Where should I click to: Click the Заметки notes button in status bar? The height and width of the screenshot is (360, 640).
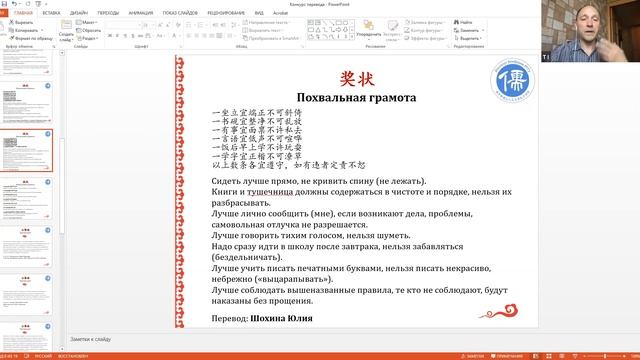click(472, 356)
